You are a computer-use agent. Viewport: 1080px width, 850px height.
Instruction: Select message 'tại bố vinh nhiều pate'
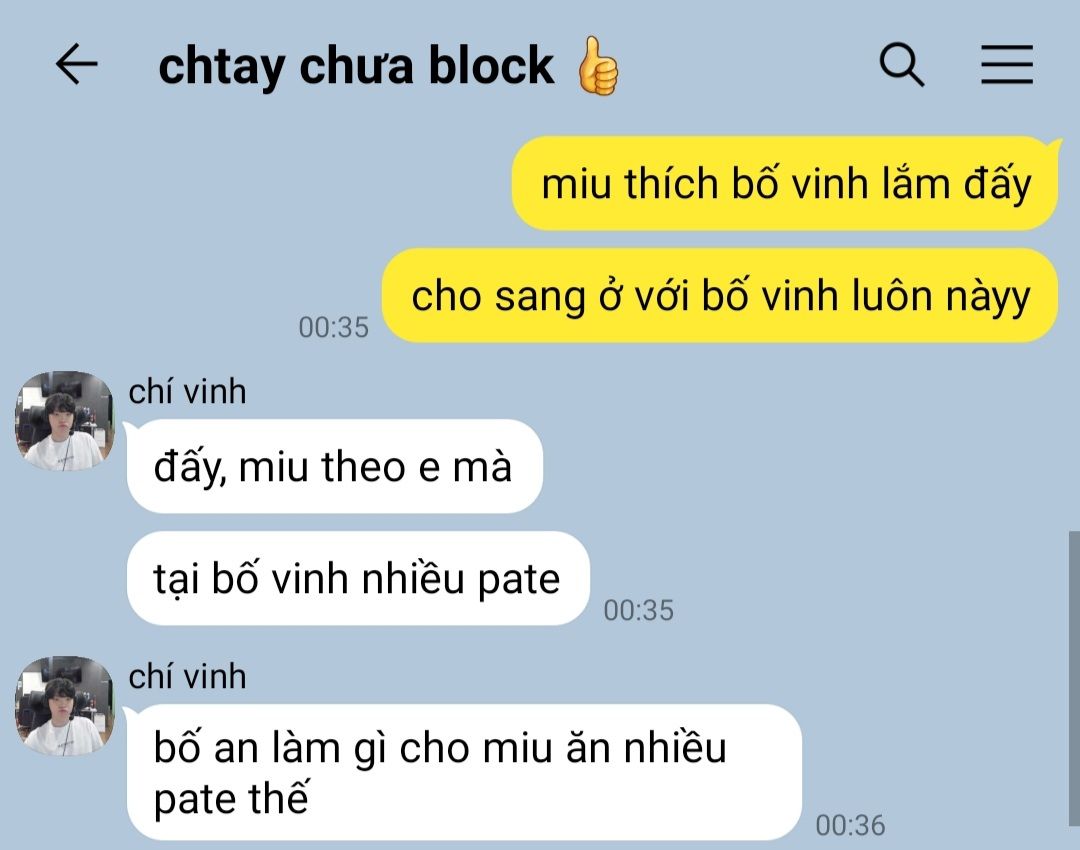(357, 579)
